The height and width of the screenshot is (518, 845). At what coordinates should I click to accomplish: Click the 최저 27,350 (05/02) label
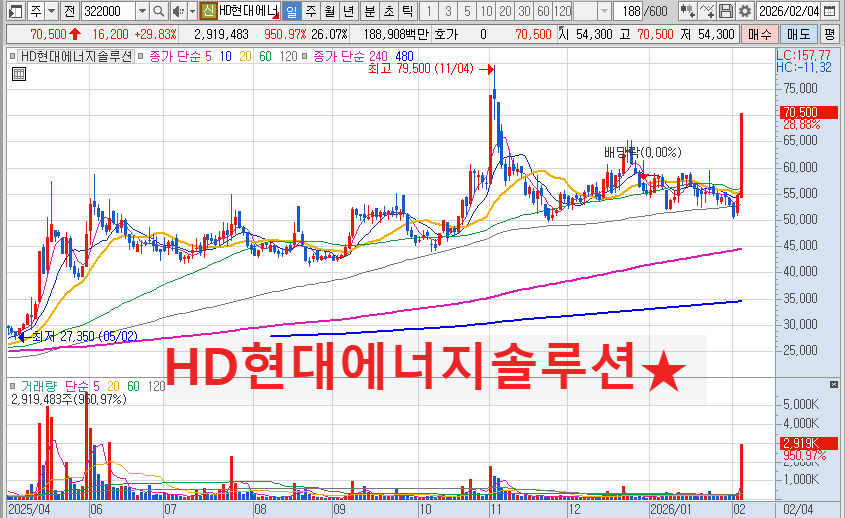click(x=85, y=336)
